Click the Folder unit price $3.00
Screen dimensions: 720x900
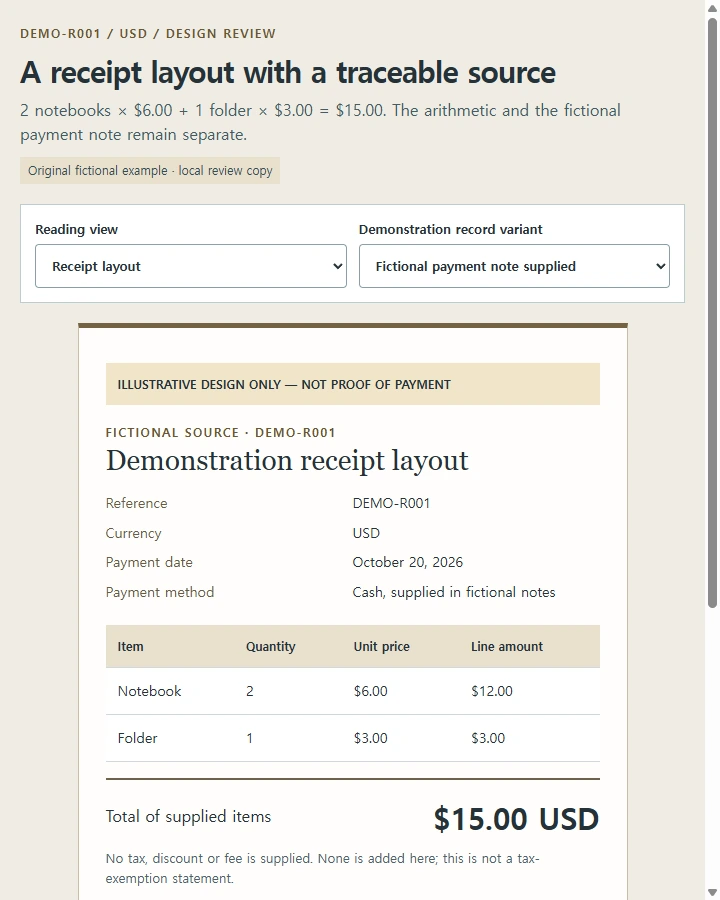coord(370,738)
